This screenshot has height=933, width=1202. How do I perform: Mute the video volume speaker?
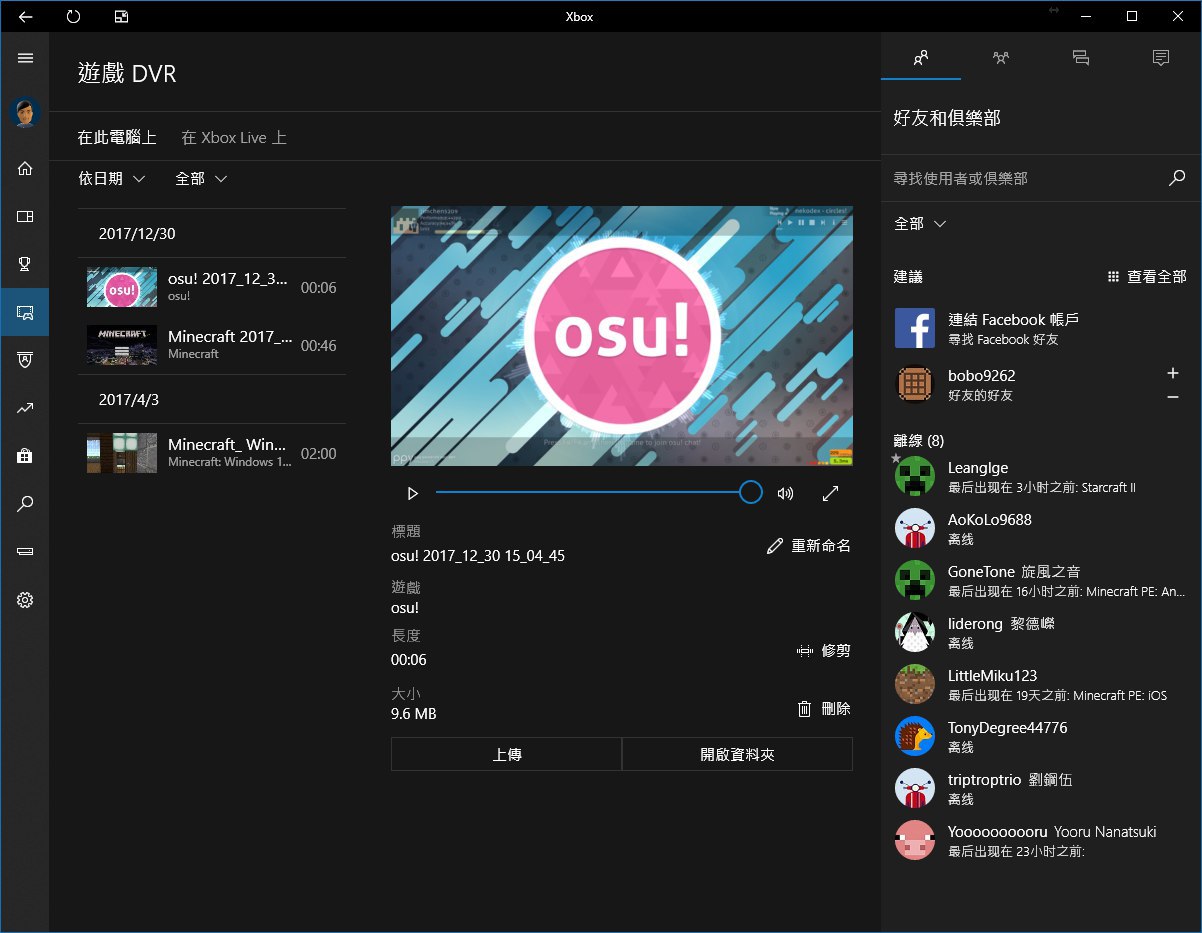tap(786, 493)
